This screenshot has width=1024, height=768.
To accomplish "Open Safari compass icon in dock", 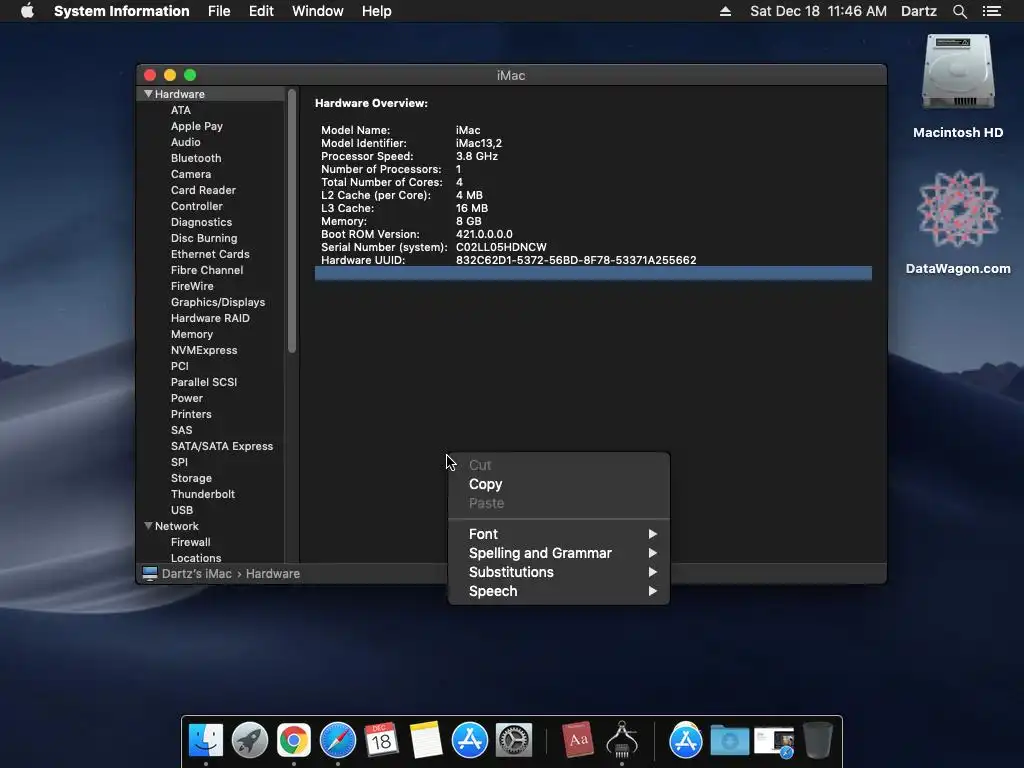I will pos(338,740).
